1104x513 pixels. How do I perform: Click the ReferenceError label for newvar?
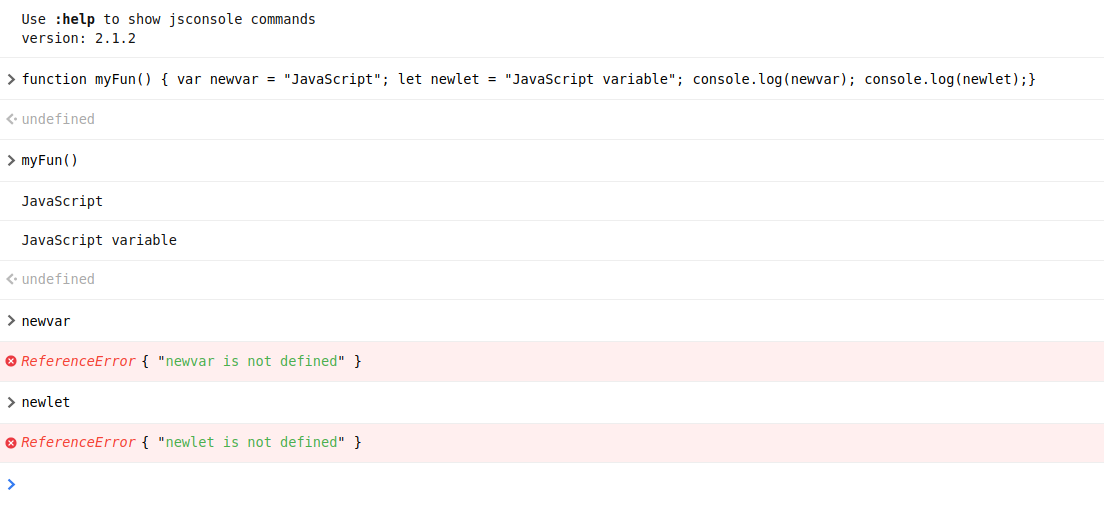(78, 361)
